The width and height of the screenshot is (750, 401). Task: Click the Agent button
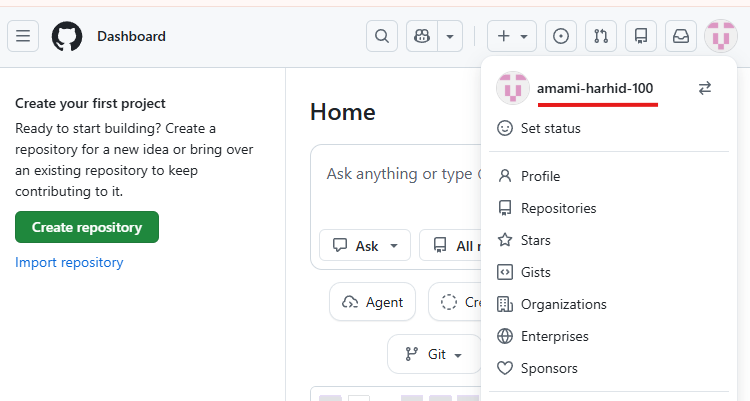[x=373, y=302]
